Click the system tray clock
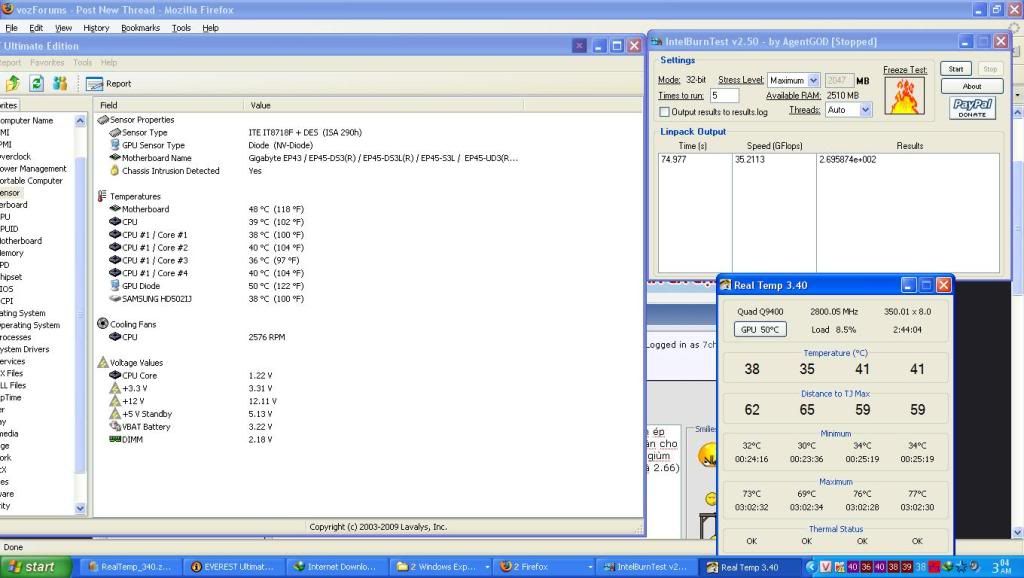Screen dimensions: 1024x578 pyautogui.click(x=1001, y=566)
